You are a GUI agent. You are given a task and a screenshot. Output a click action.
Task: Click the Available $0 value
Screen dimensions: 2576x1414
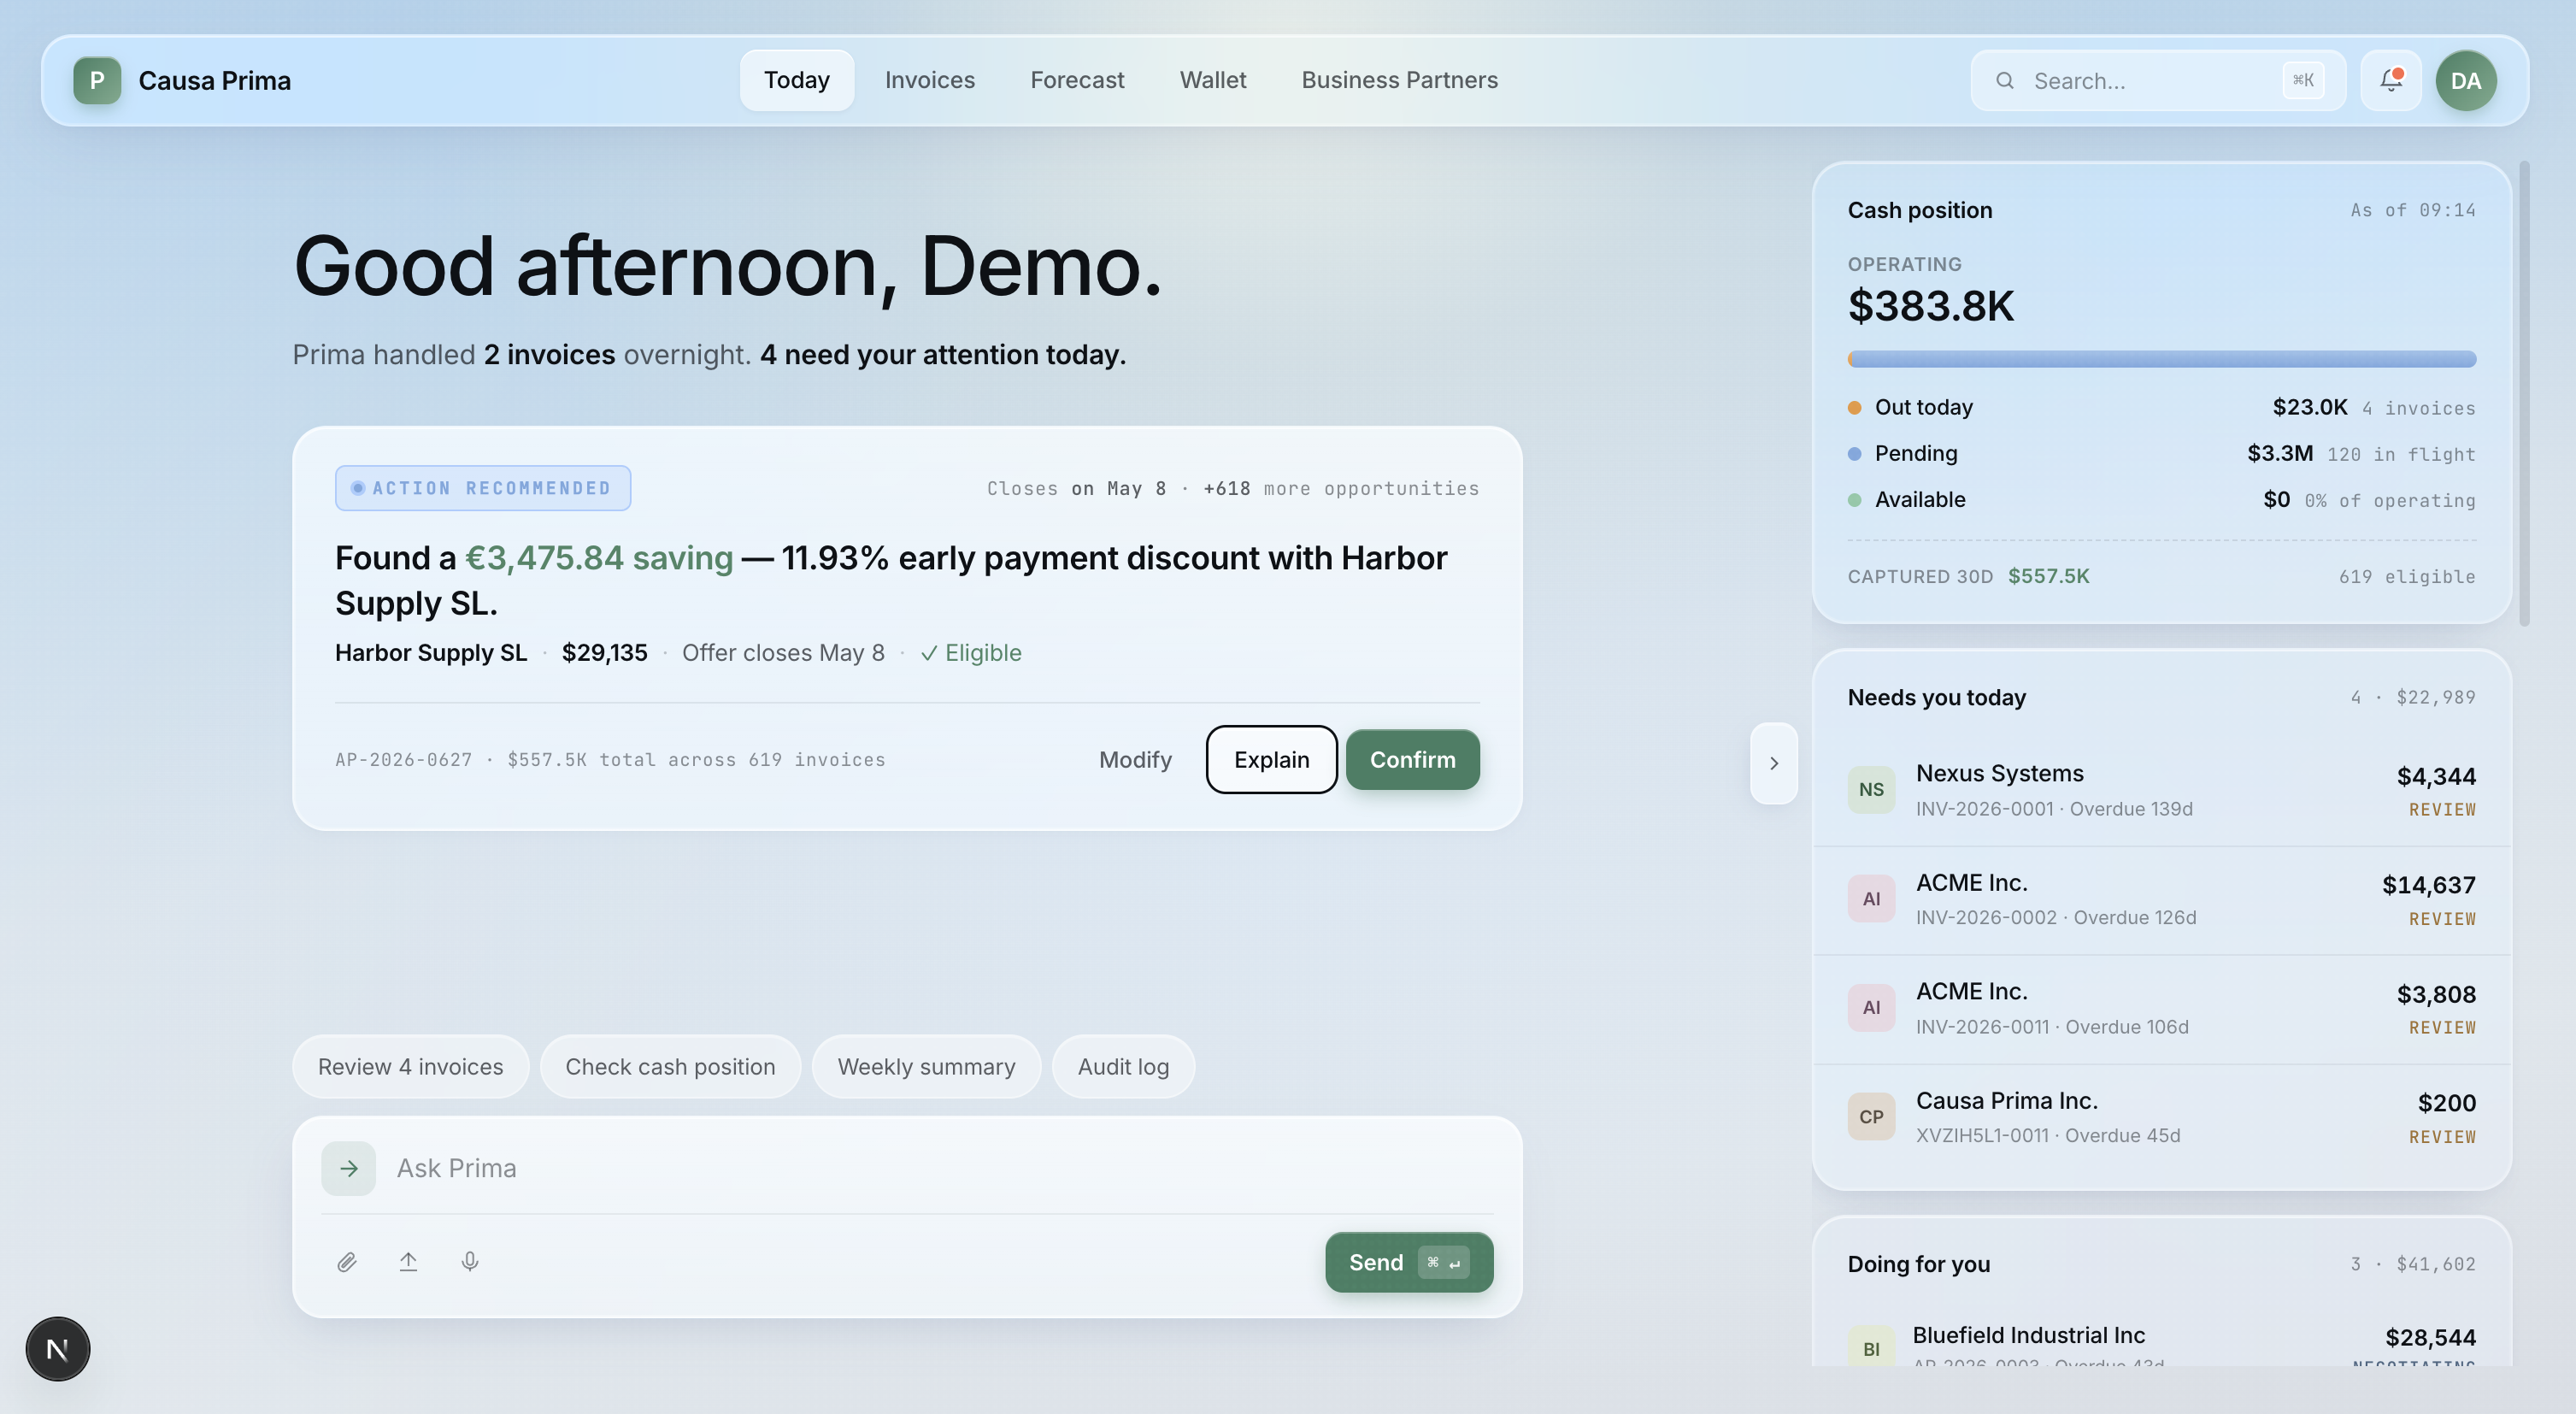click(2276, 499)
